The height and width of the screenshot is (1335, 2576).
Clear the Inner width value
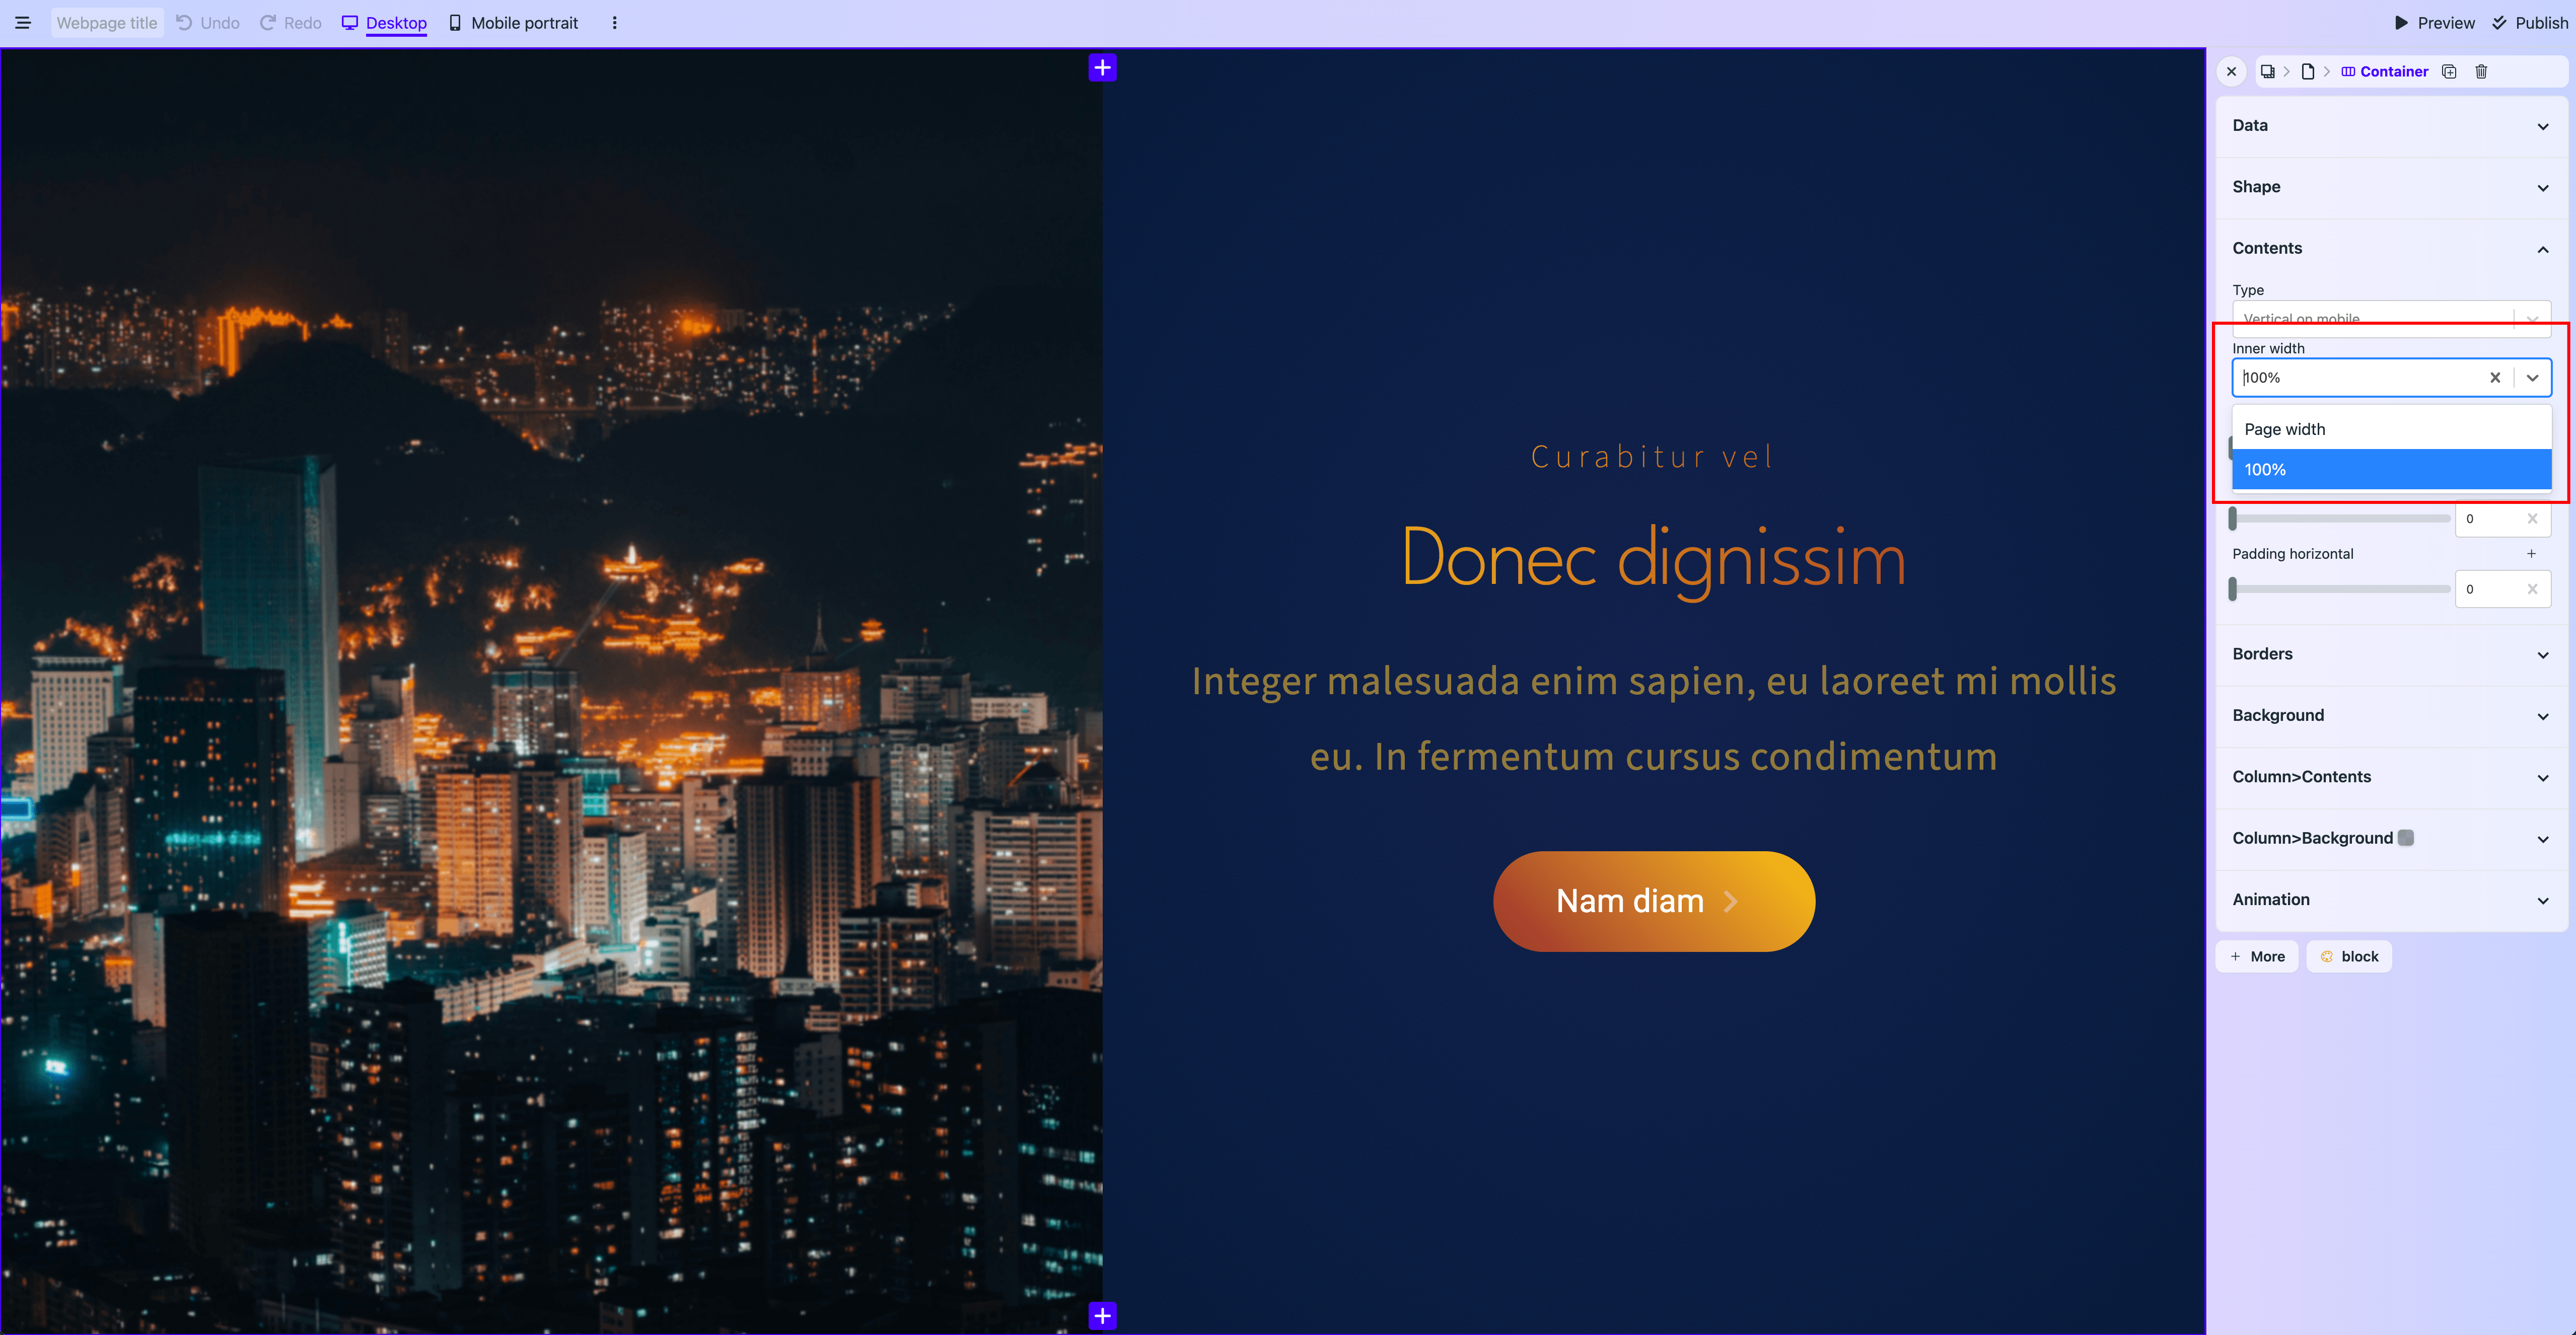[x=2495, y=378]
